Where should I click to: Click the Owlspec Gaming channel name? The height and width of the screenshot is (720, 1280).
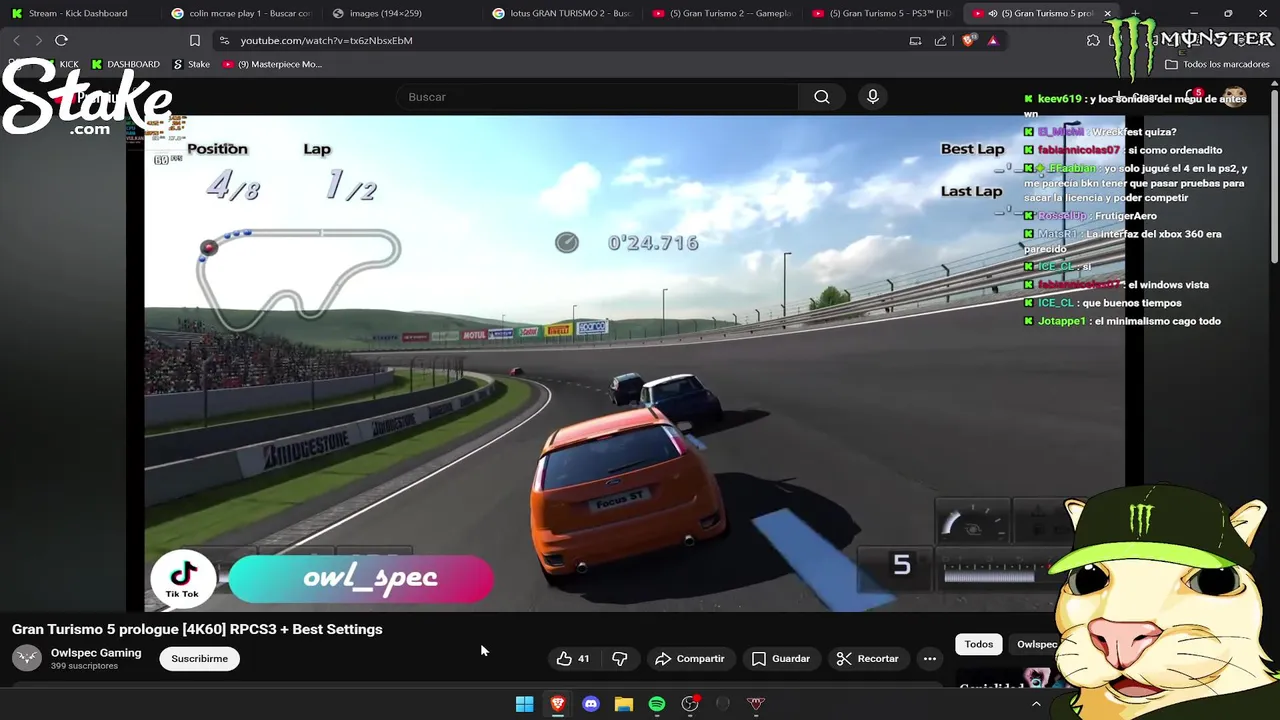(x=96, y=652)
